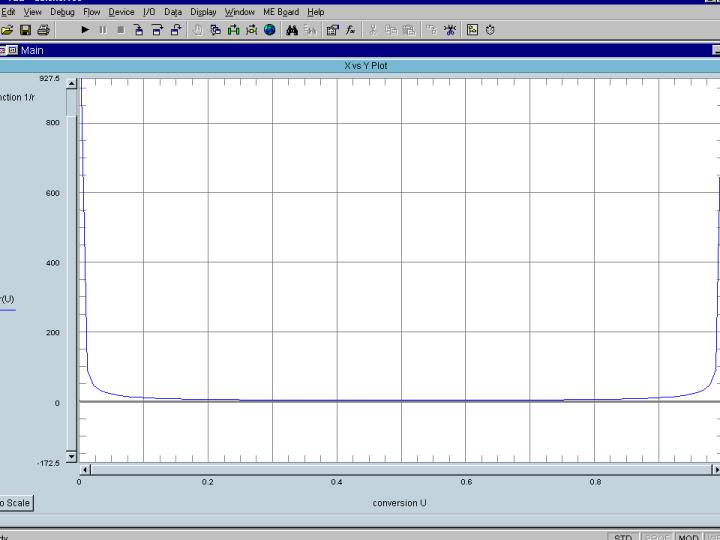720x540 pixels.
Task: Click the globe icon in toolbar
Action: pos(270,30)
